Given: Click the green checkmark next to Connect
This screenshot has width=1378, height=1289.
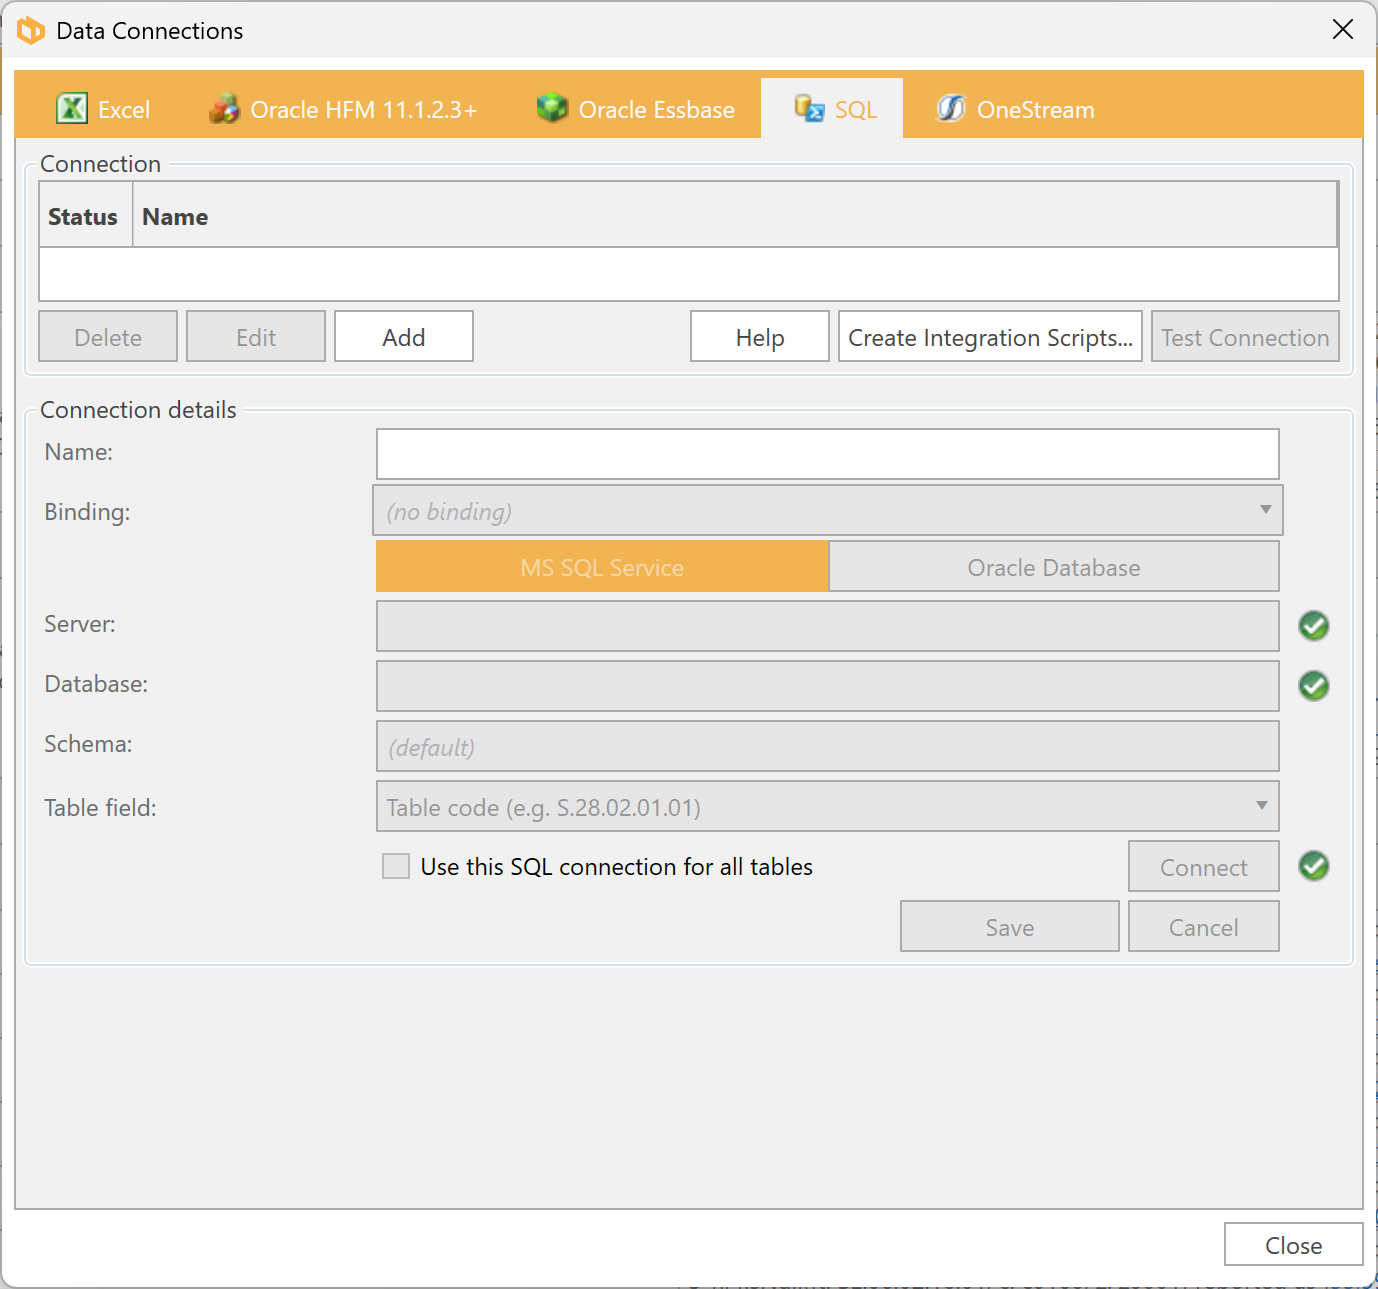Looking at the screenshot, I should click(1313, 866).
